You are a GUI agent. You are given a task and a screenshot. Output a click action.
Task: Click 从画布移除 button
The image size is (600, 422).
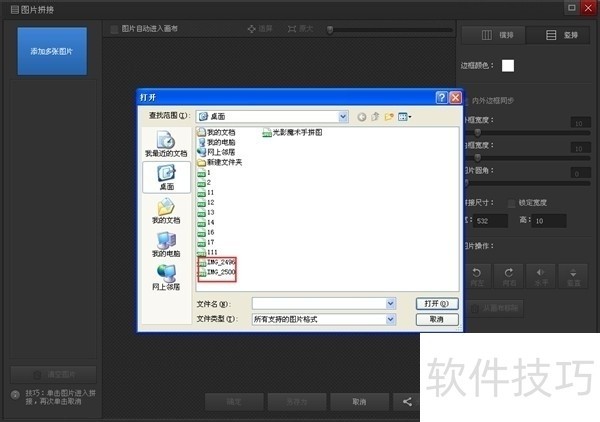click(x=494, y=308)
